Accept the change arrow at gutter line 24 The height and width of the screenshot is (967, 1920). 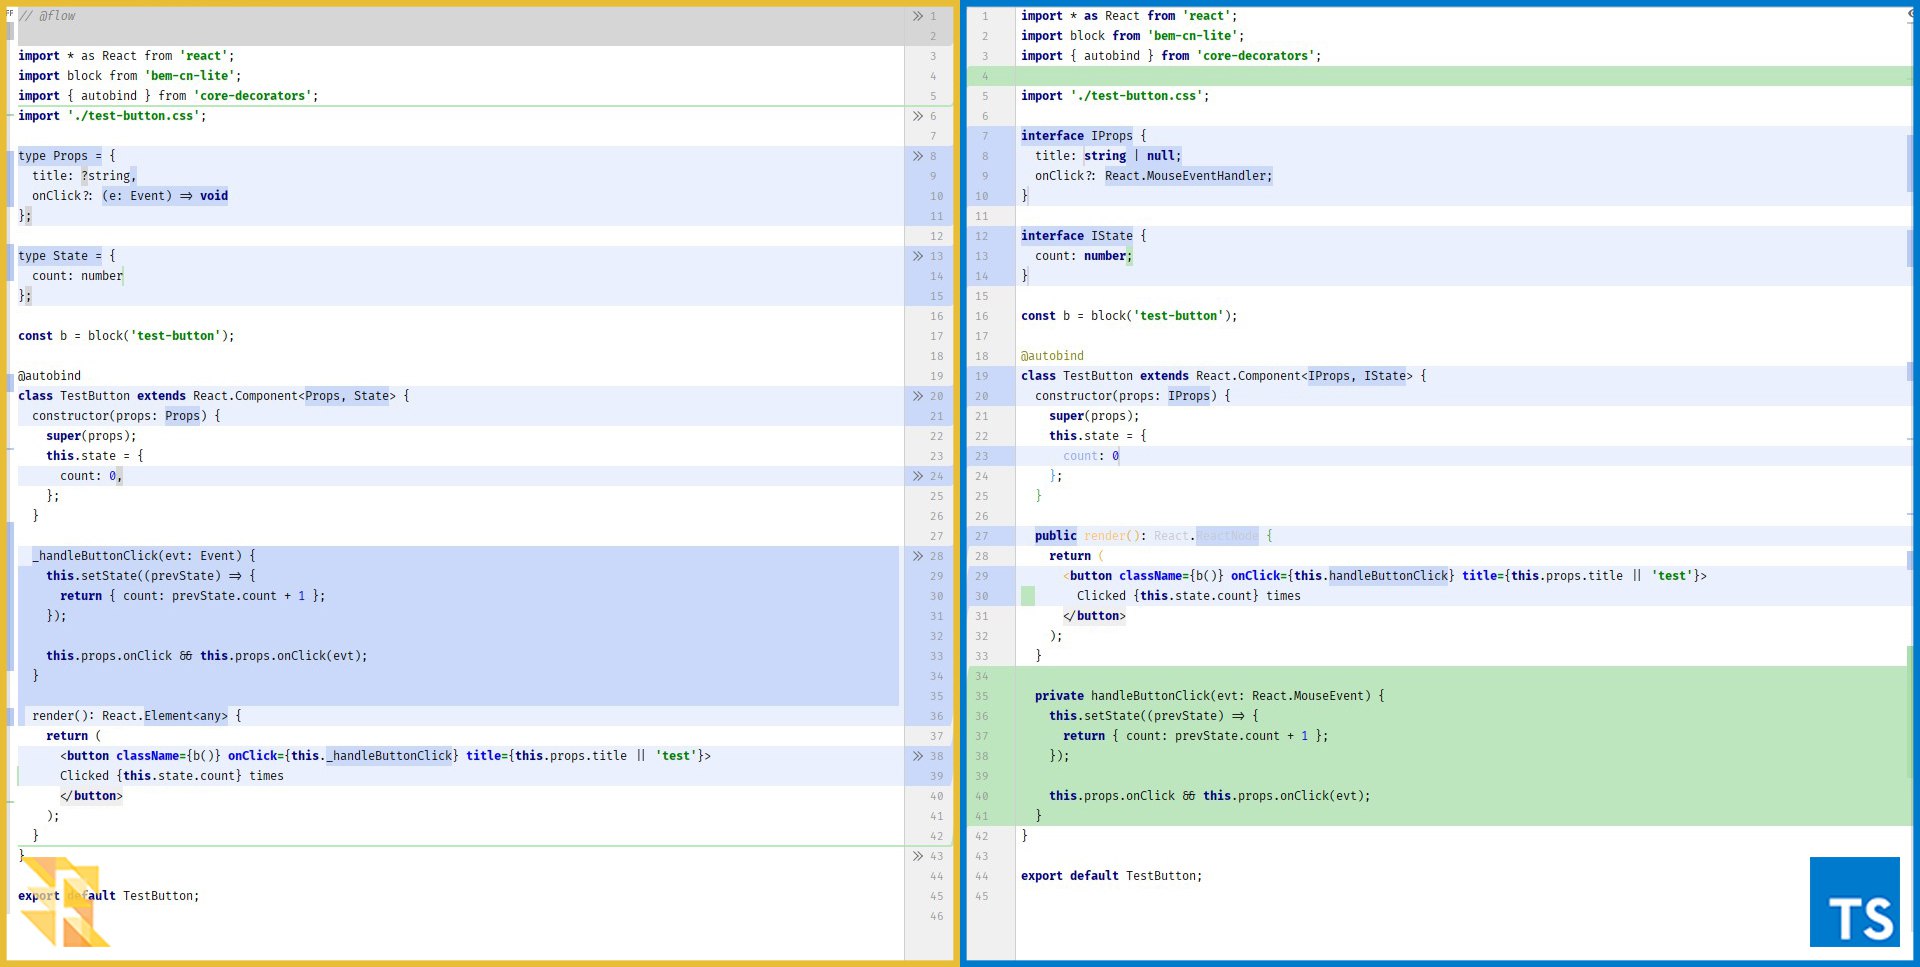click(x=918, y=476)
